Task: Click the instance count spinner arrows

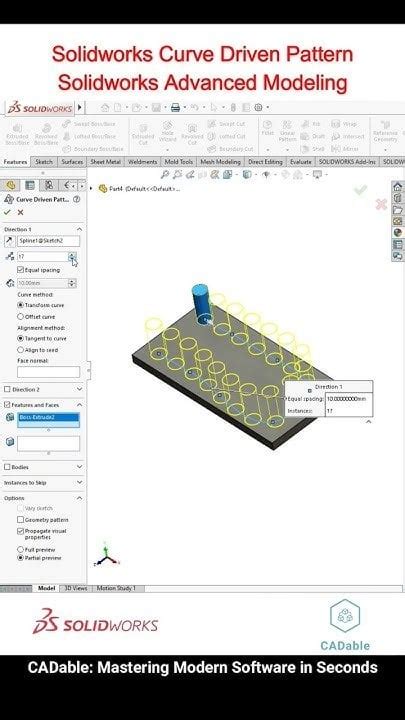Action: pos(72,256)
